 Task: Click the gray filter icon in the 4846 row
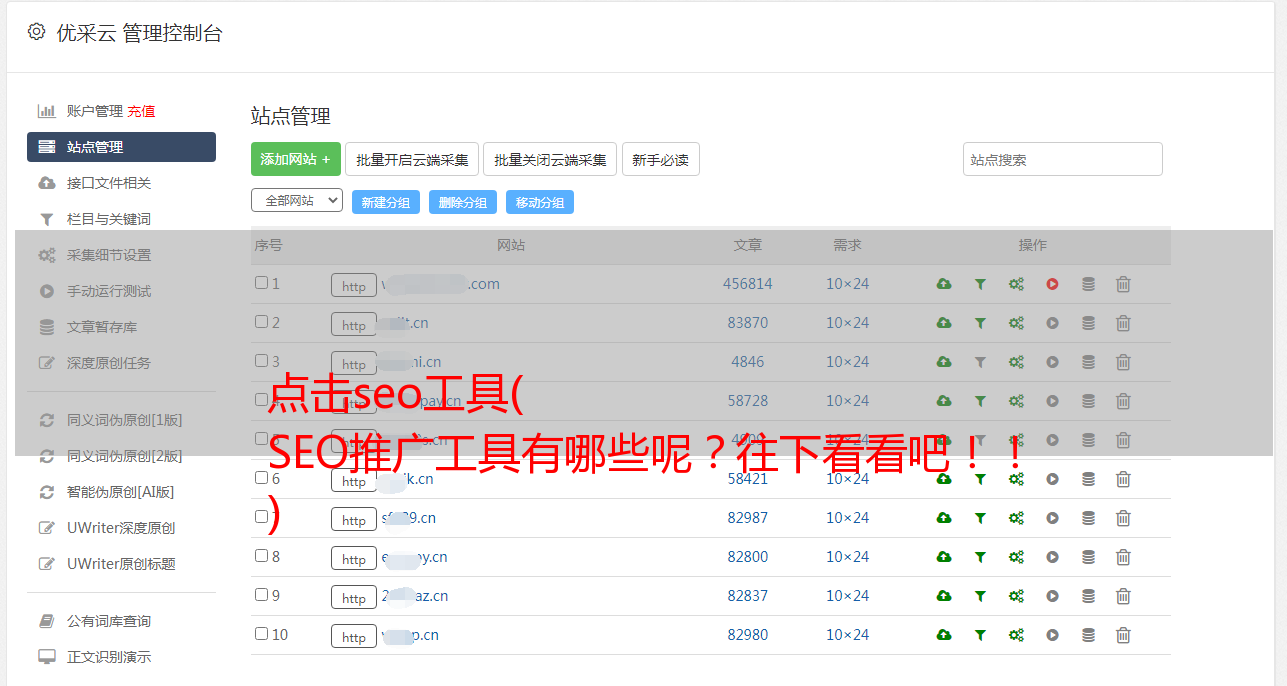[980, 362]
